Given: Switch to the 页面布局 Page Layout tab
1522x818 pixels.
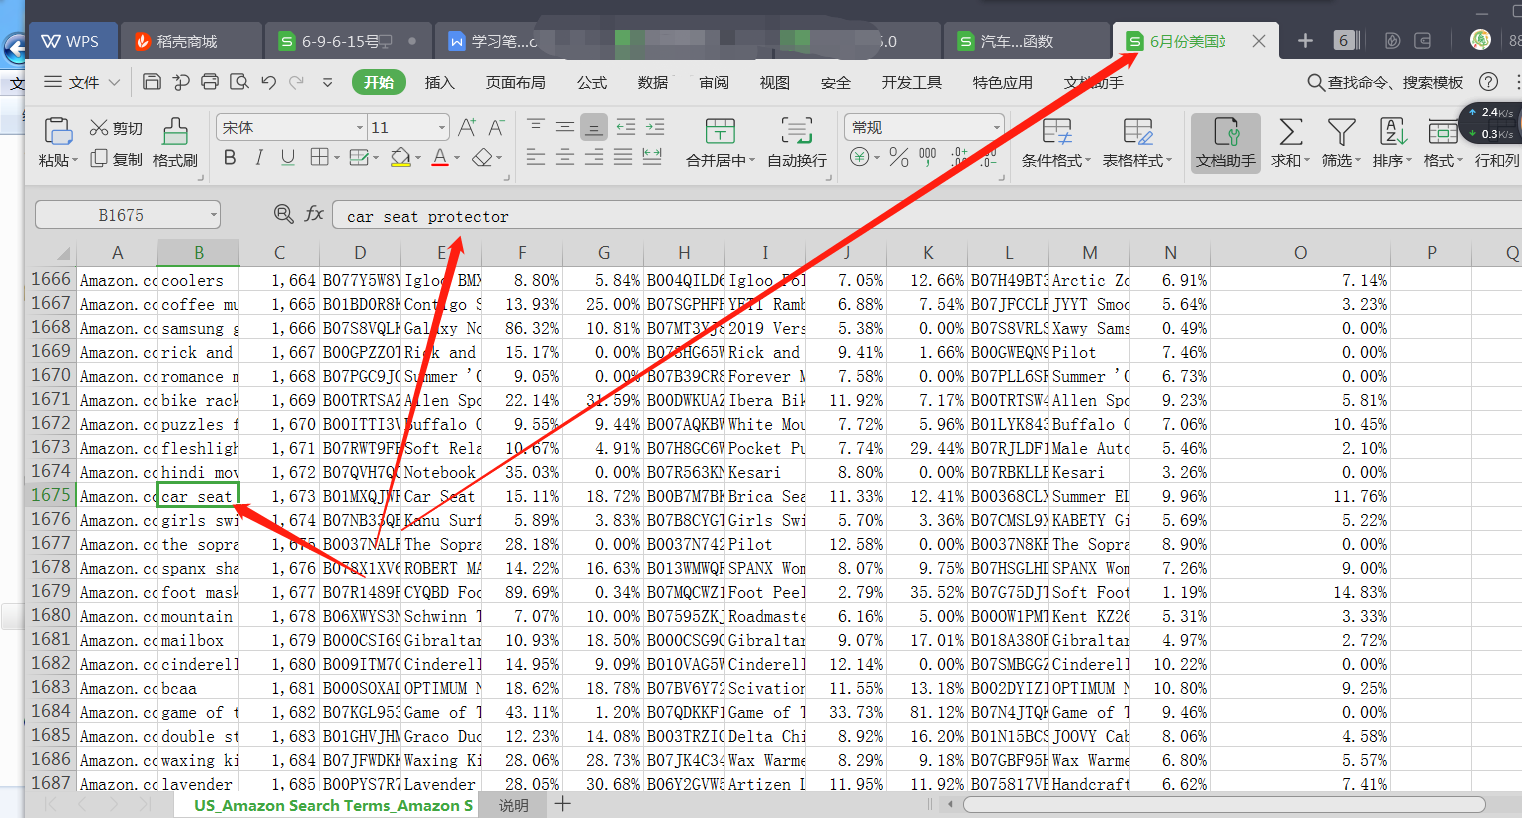Looking at the screenshot, I should click(x=515, y=82).
